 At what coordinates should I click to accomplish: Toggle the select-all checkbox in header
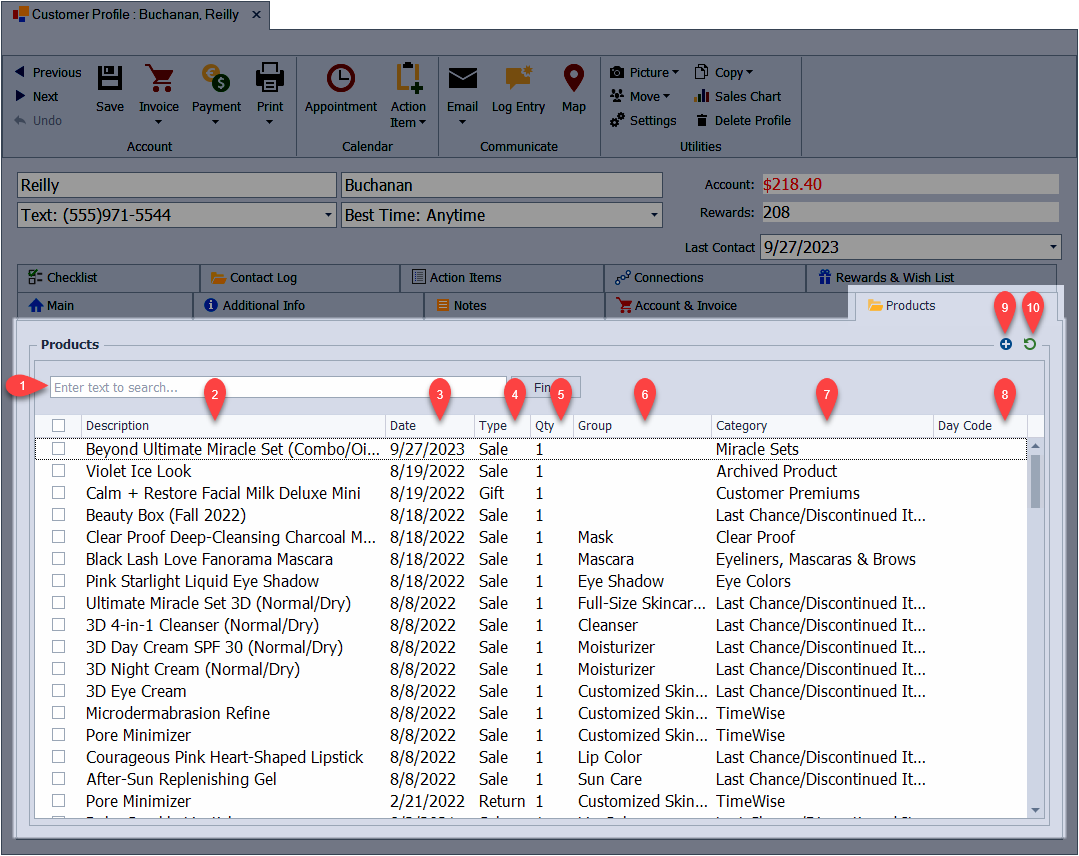click(x=58, y=426)
